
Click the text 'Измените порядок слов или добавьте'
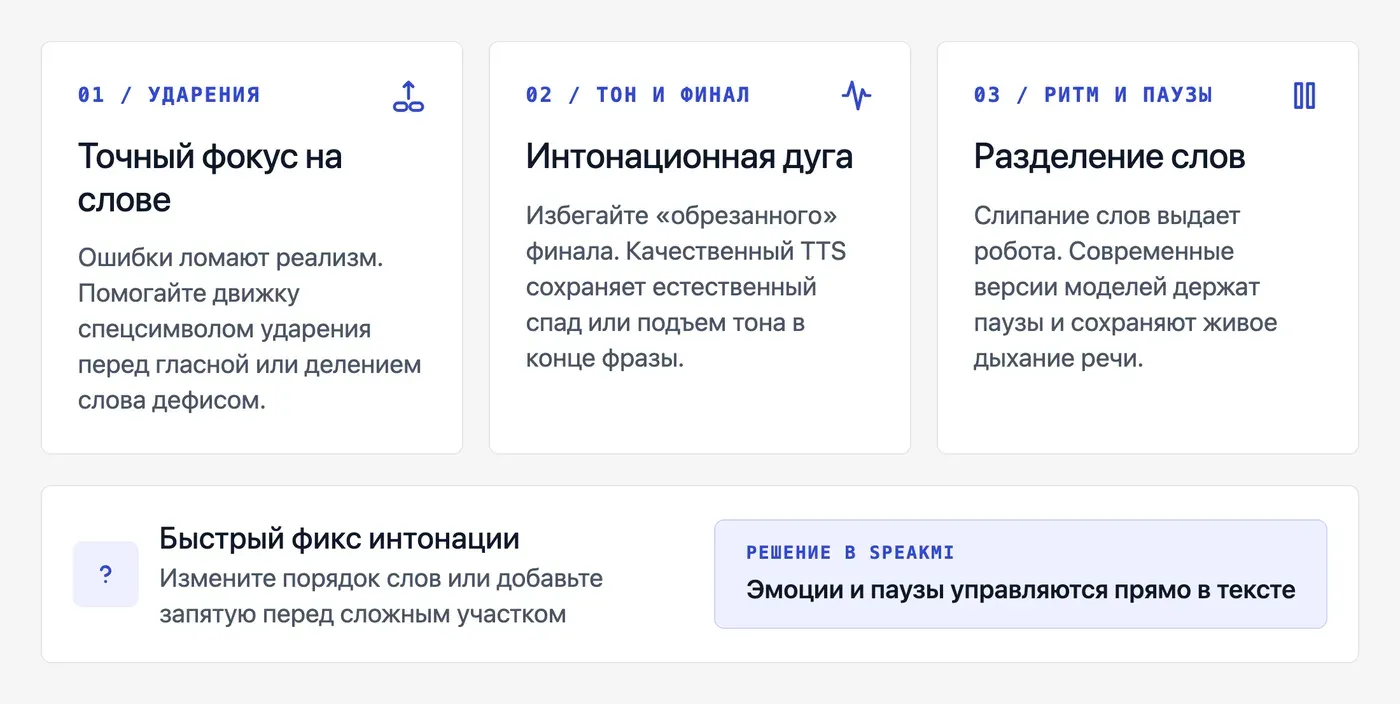381,579
